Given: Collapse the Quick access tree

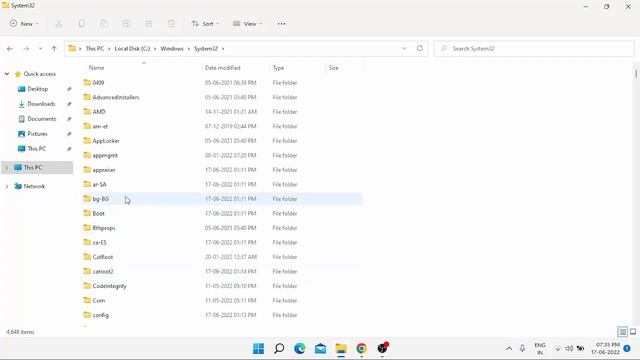Looking at the screenshot, I should (x=7, y=74).
